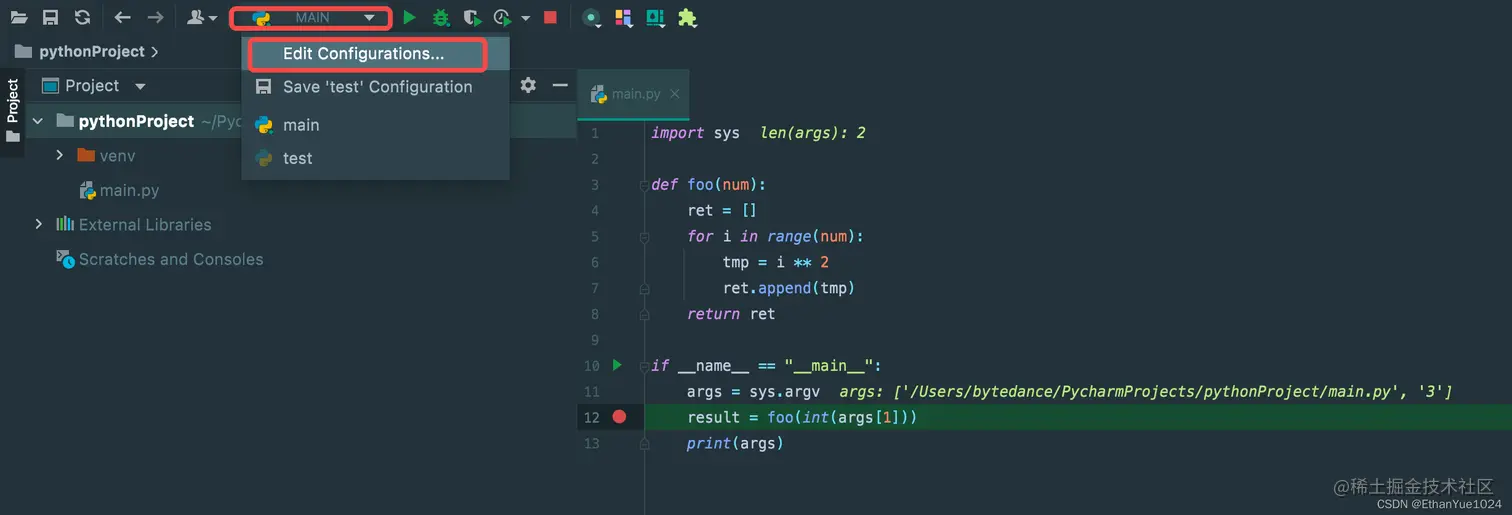This screenshot has width=1512, height=515.
Task: Click 'ret.append(tmp)' code line
Action: [789, 288]
